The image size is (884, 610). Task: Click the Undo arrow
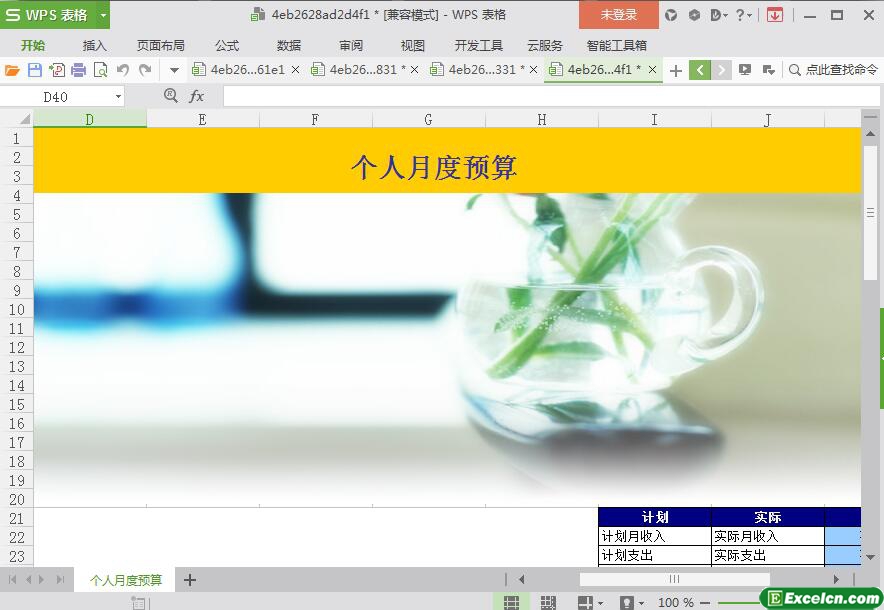coord(122,69)
